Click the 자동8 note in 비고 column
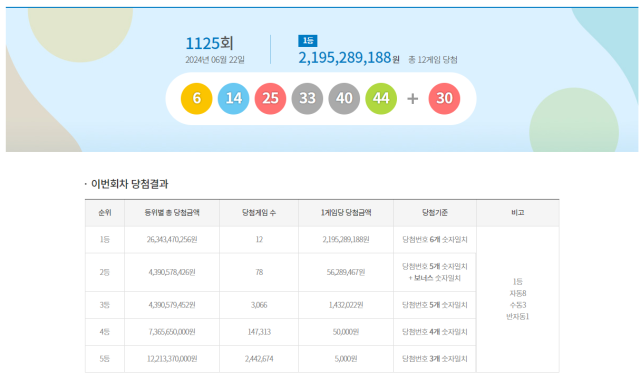Screen dimensions: 640x381 518,294
